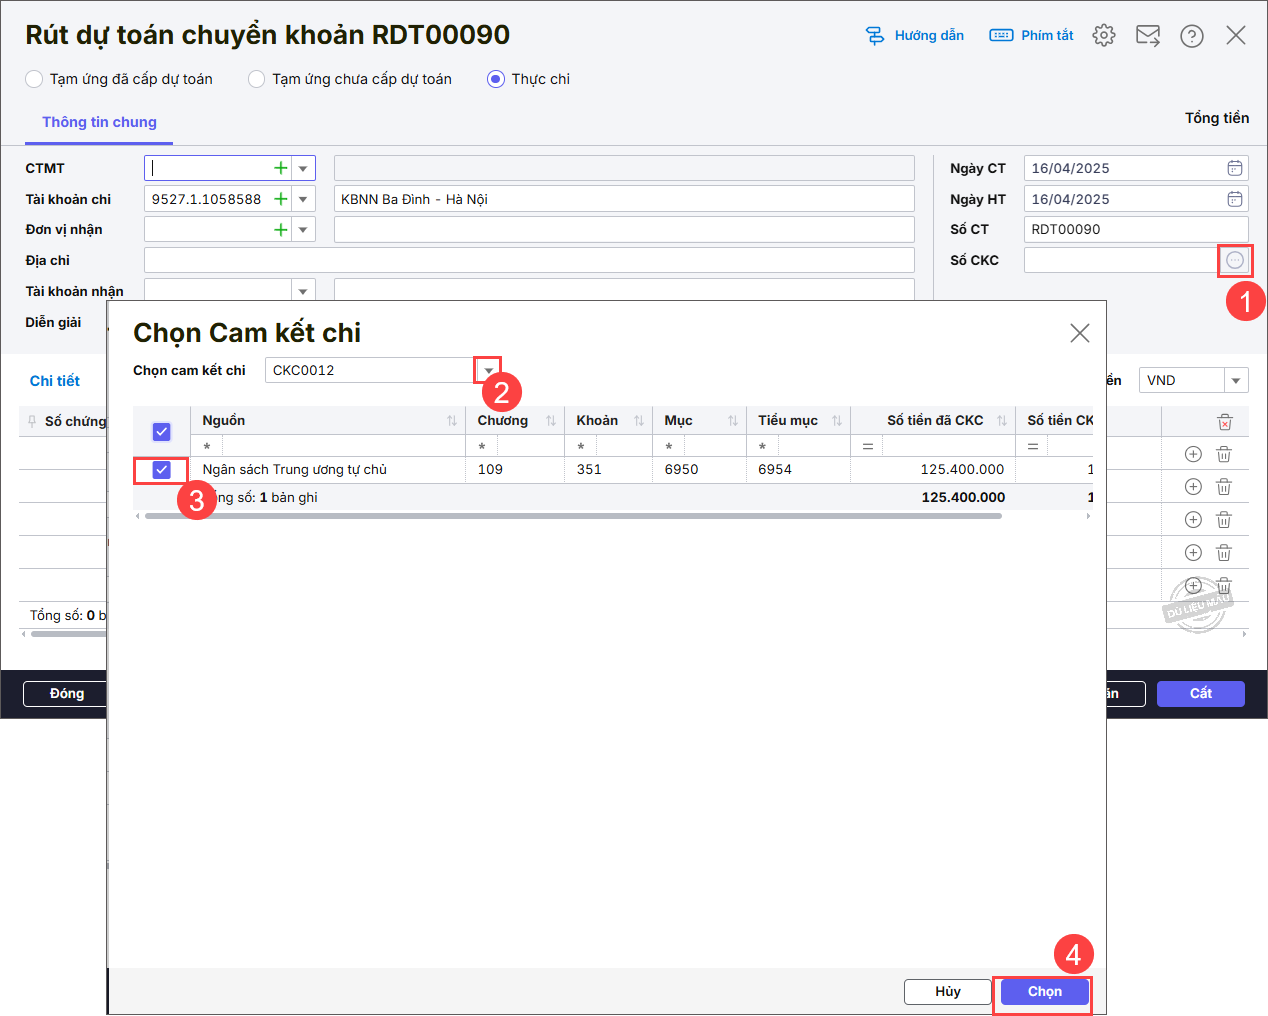Switch to the Thông tin chung tab
The height and width of the screenshot is (1016, 1268).
point(99,122)
